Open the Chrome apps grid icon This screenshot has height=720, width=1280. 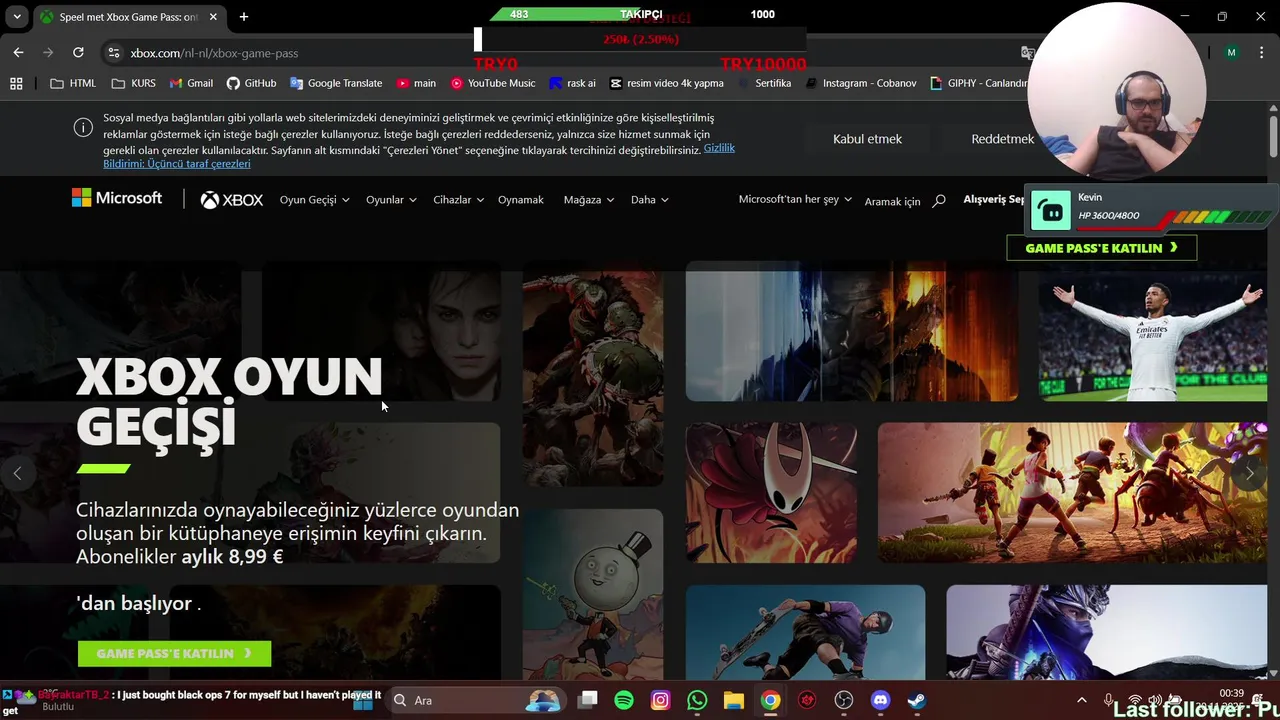[x=16, y=83]
